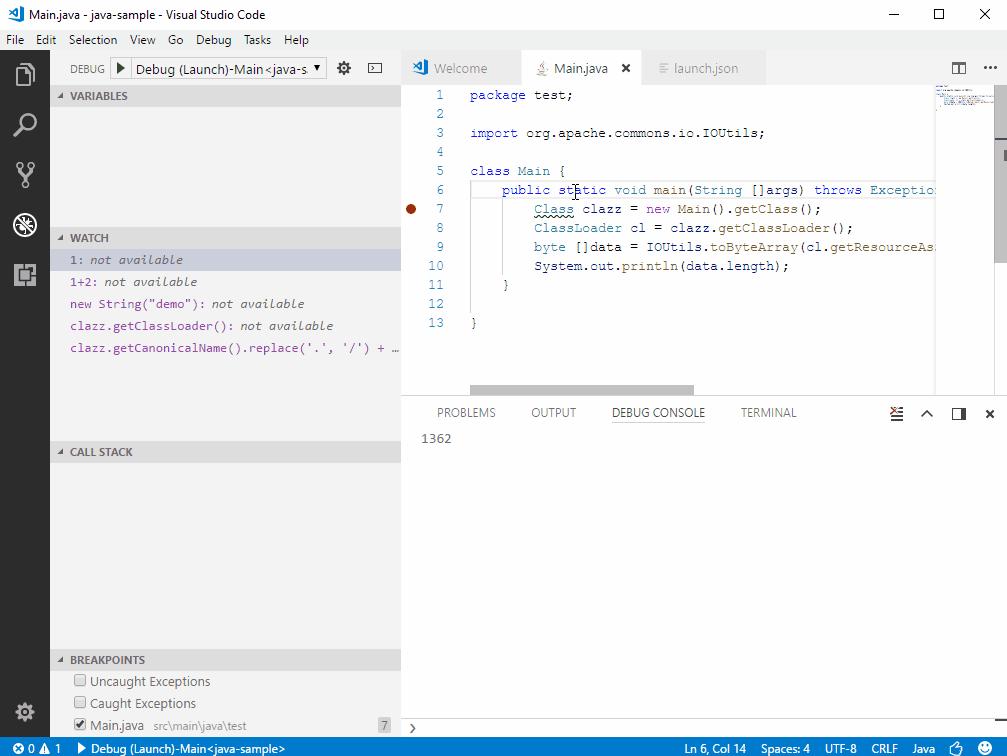Enable the Uncaught Exceptions checkbox

[79, 681]
